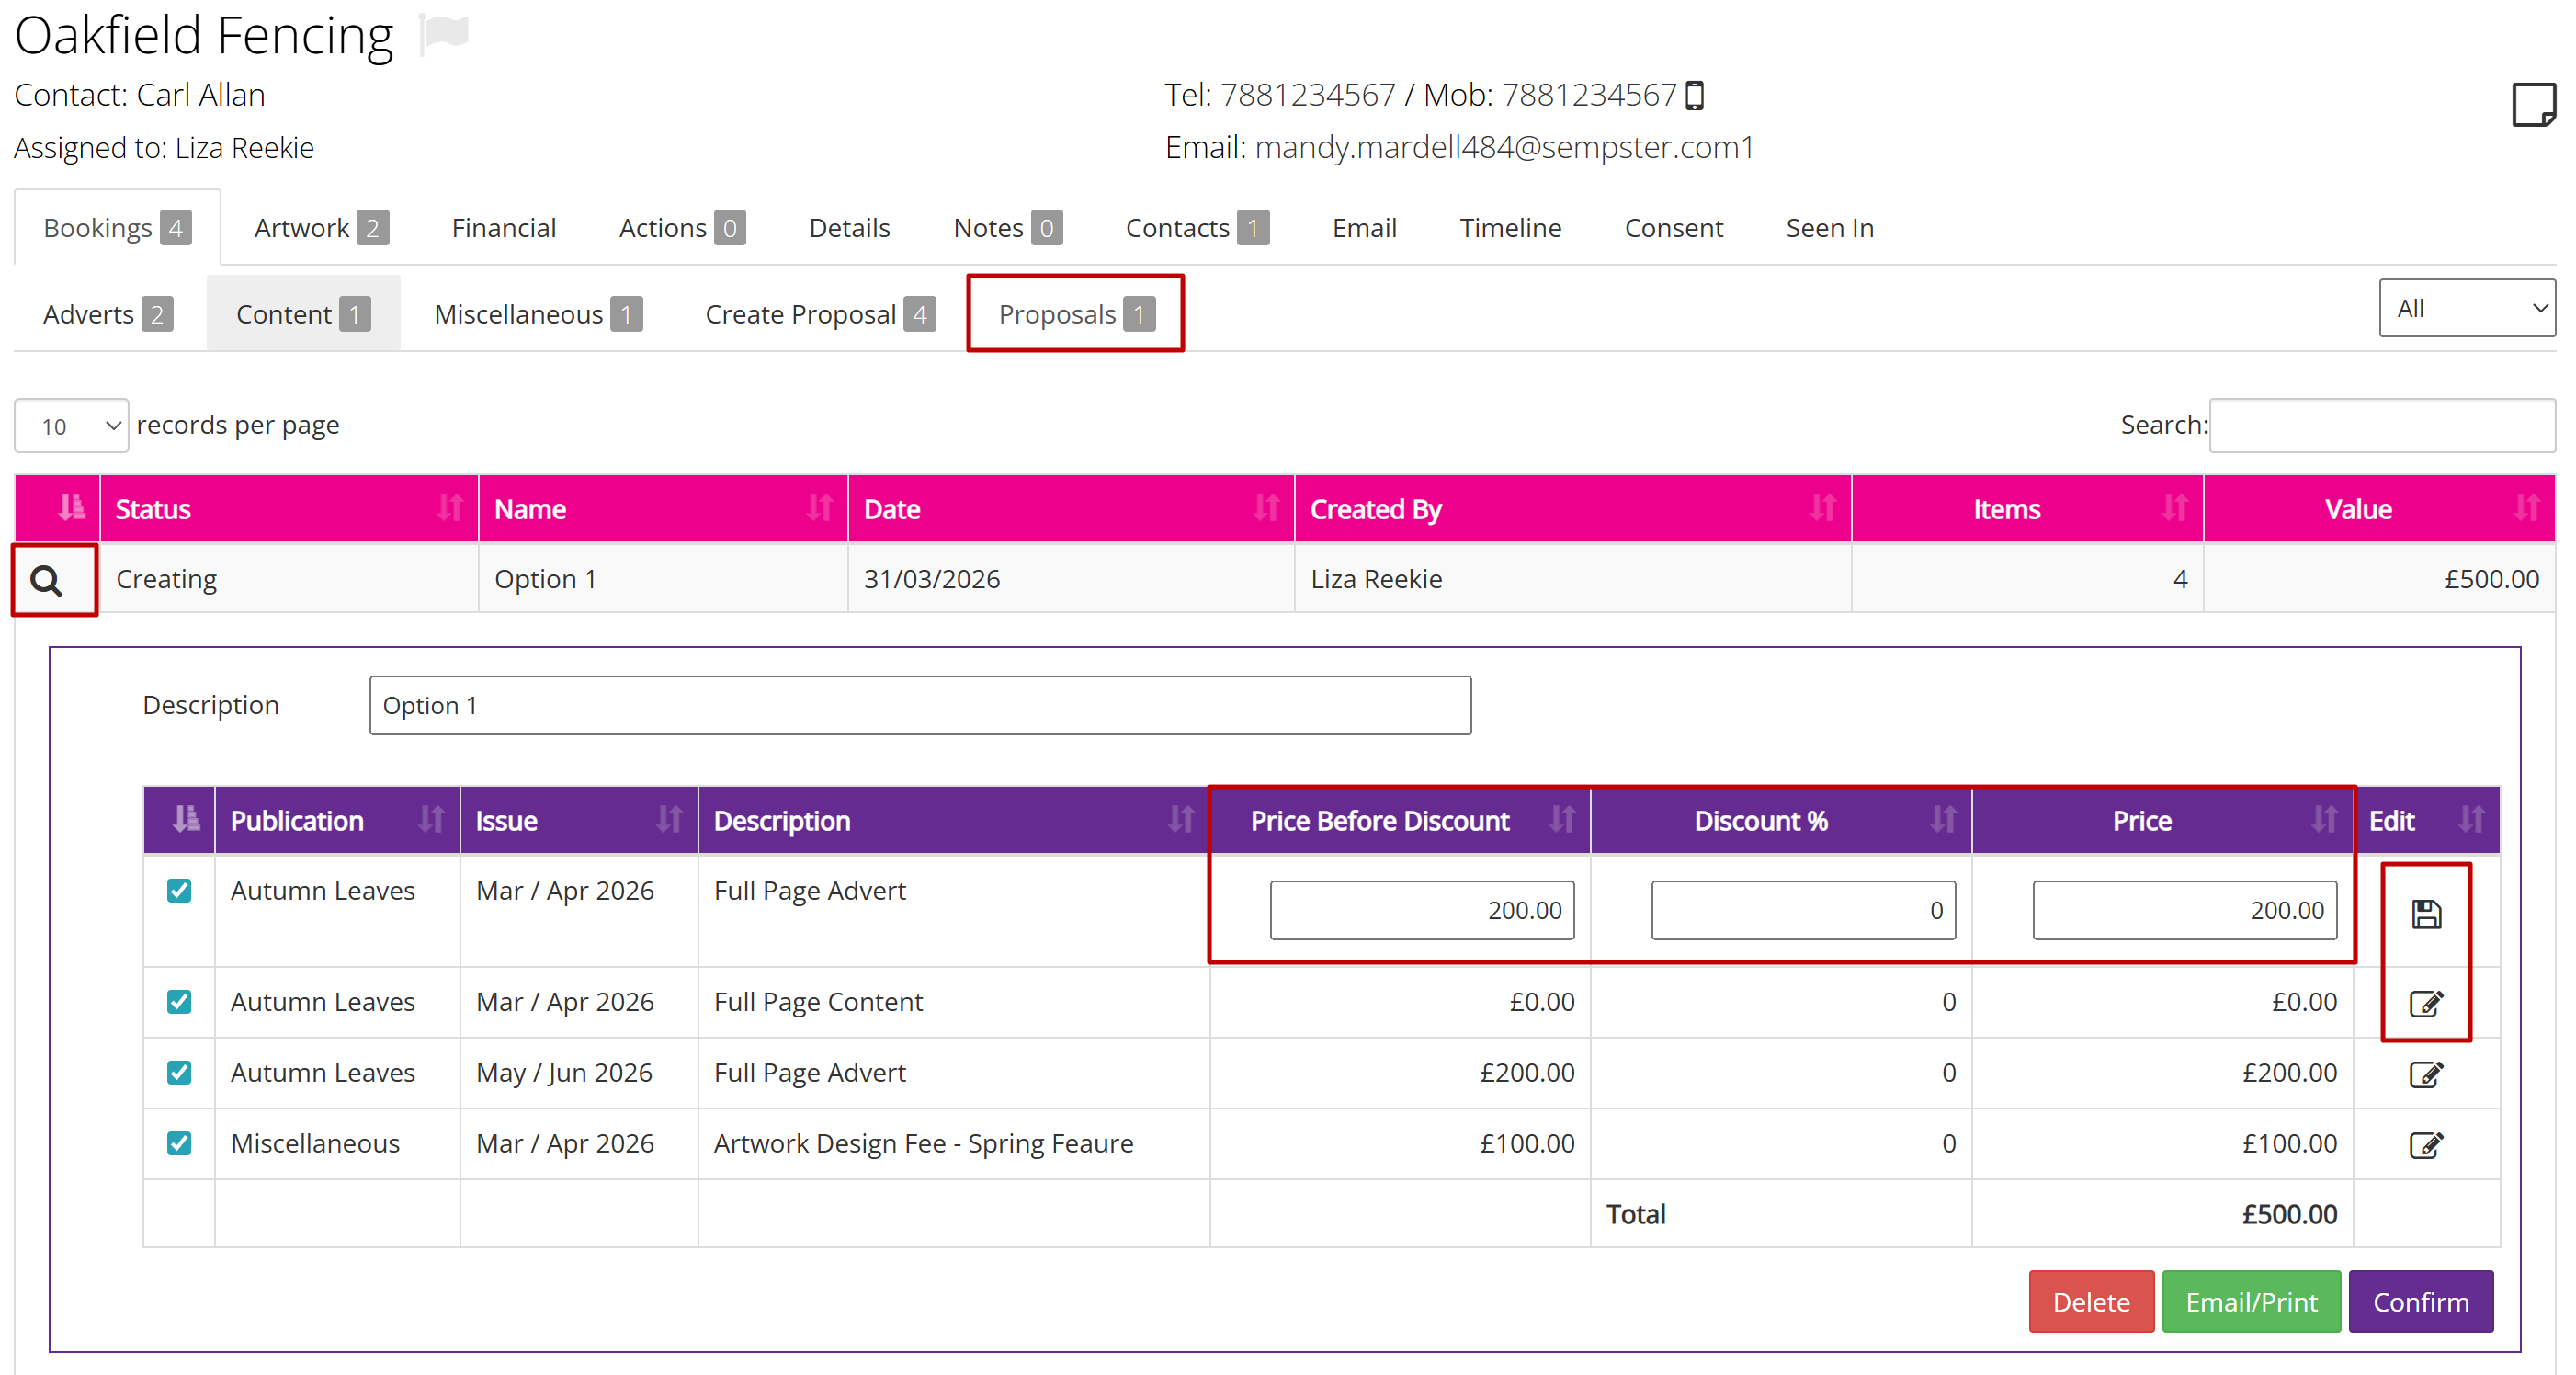Image resolution: width=2576 pixels, height=1375 pixels.
Task: Click first sort icon in purple header
Action: click(x=186, y=820)
